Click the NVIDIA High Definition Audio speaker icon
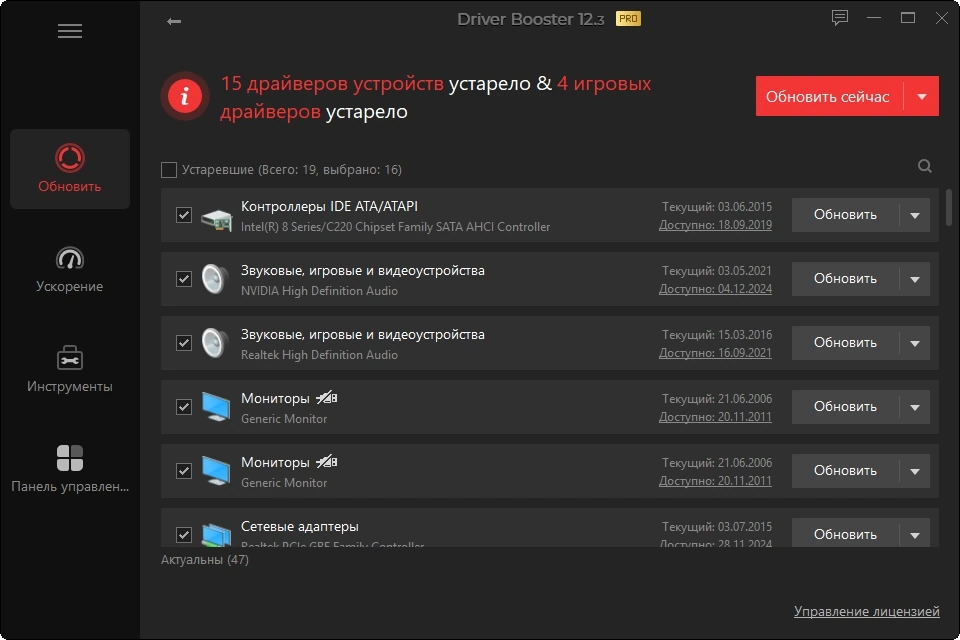 pyautogui.click(x=216, y=279)
